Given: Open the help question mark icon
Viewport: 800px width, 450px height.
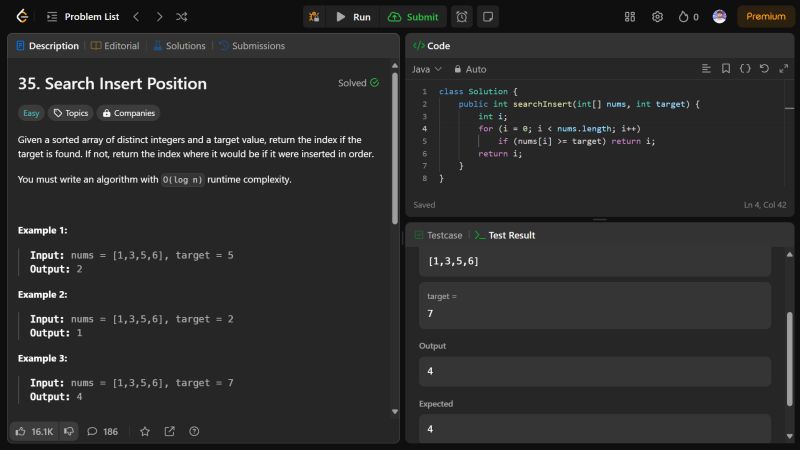Looking at the screenshot, I should 194,432.
